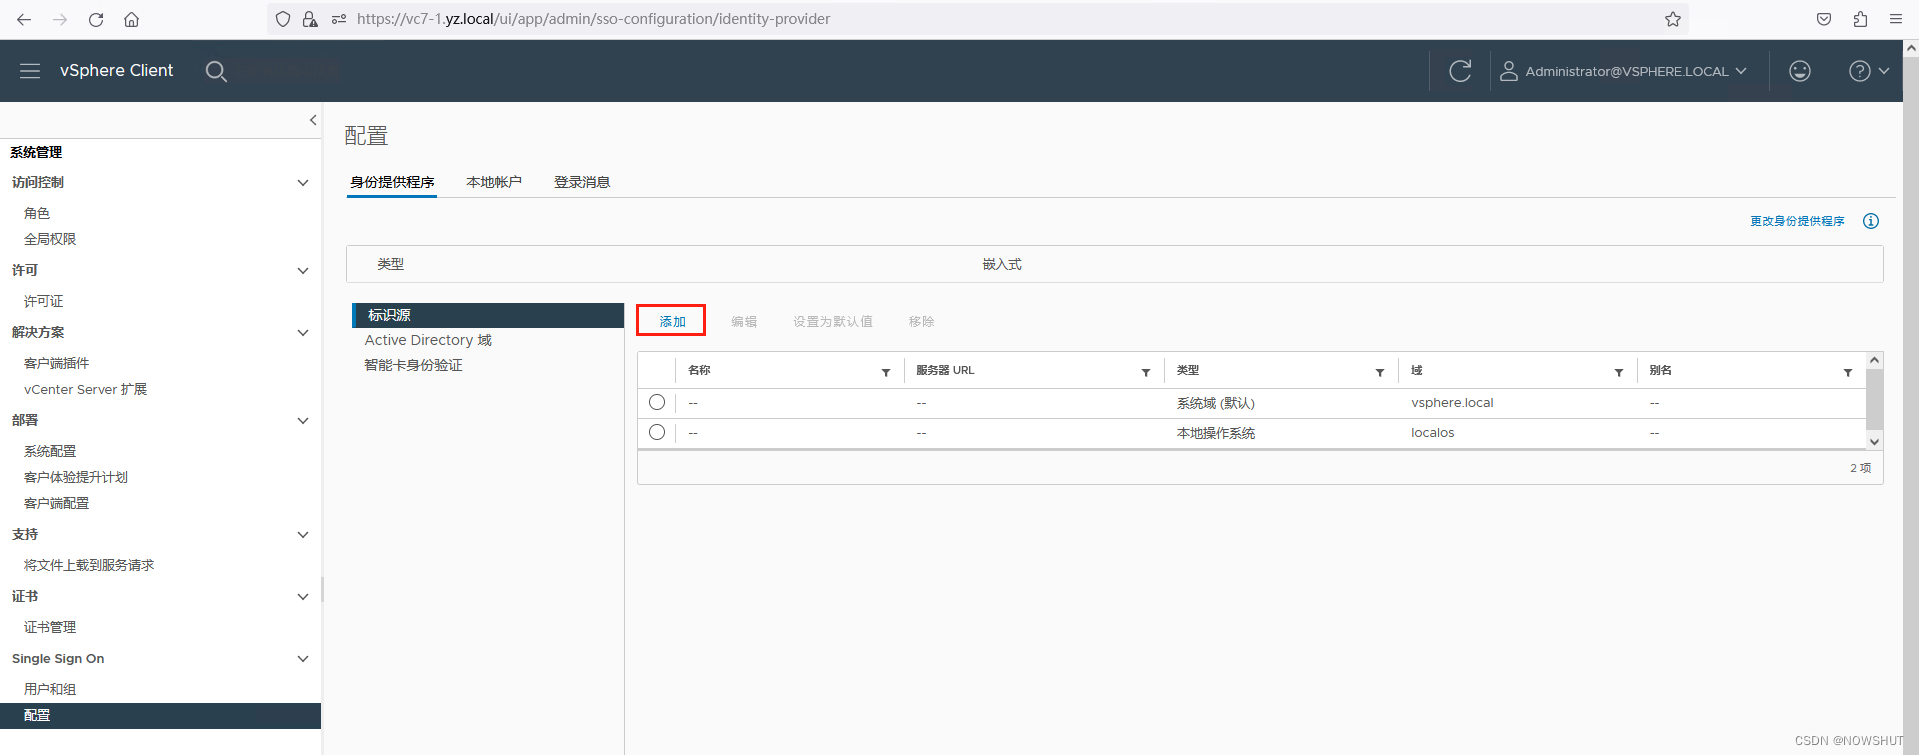Collapse the 许可 section
The width and height of the screenshot is (1919, 755).
coord(303,271)
